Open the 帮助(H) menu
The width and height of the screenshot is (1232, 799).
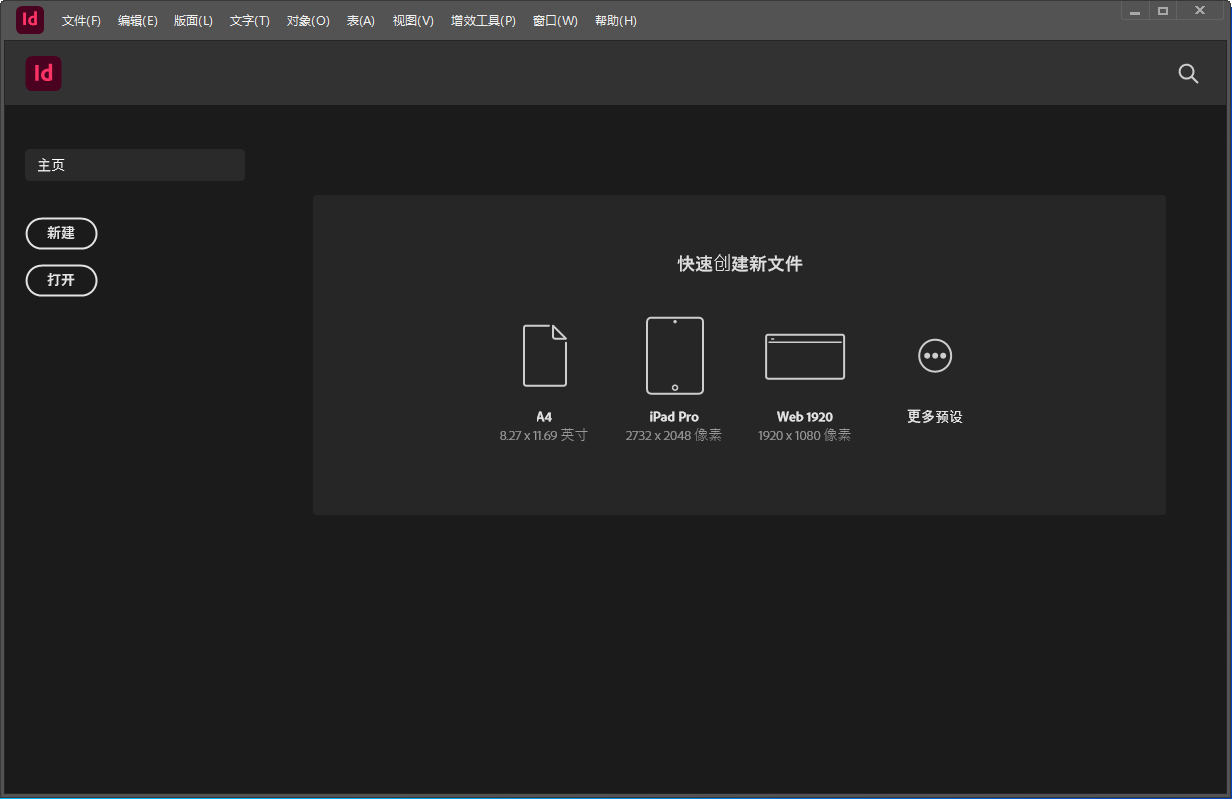pos(615,21)
